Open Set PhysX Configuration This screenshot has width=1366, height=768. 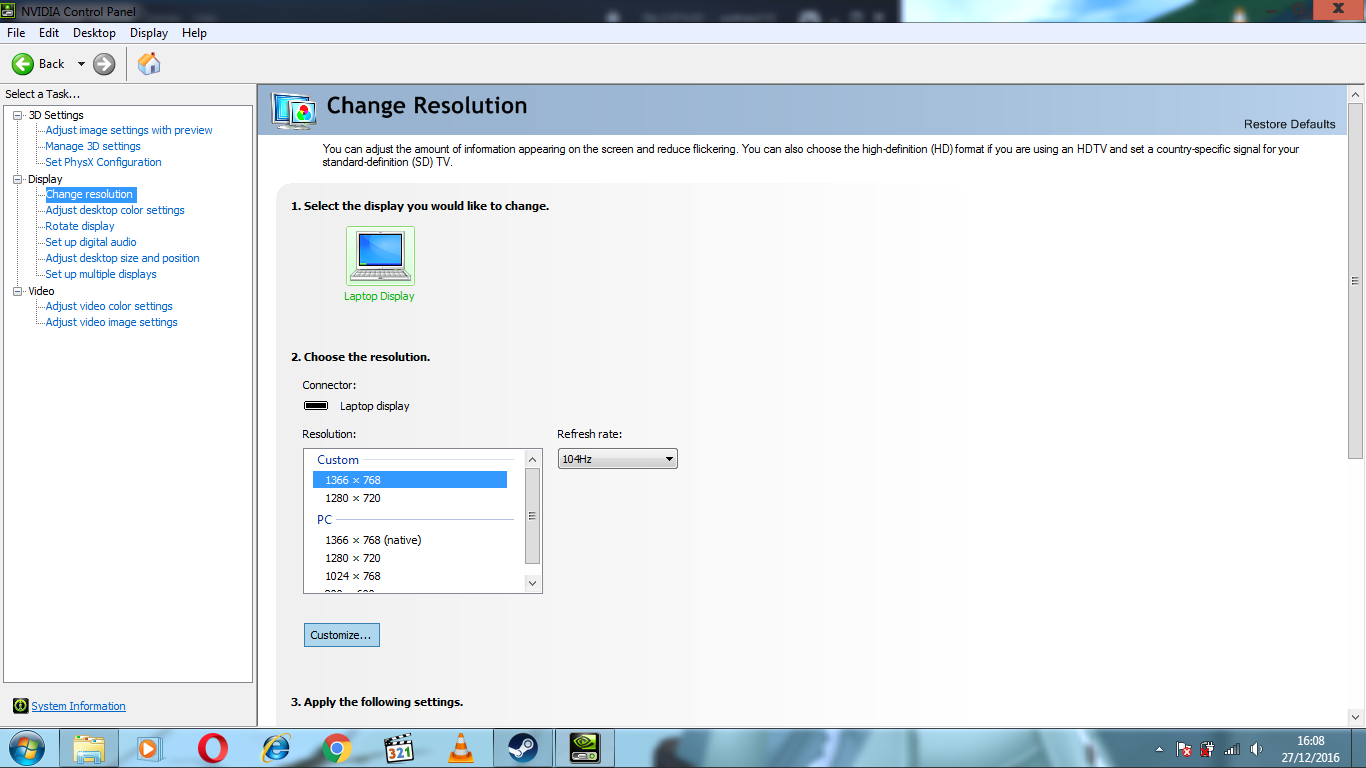(103, 162)
